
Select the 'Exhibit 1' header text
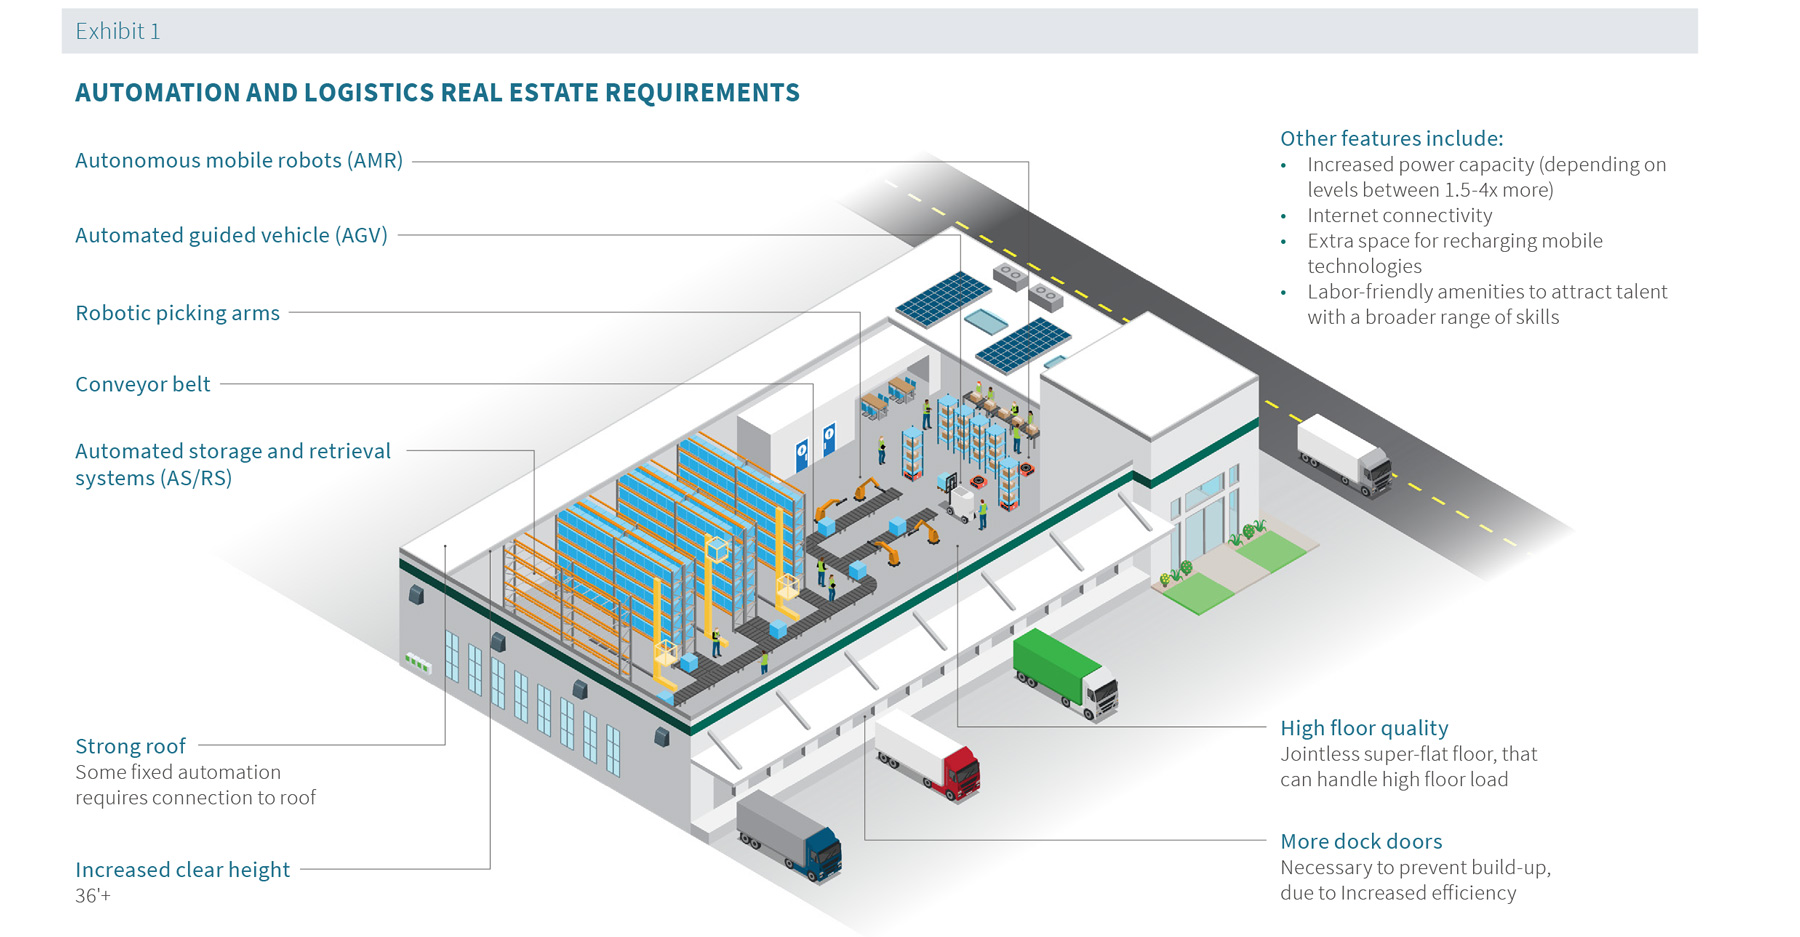tap(118, 31)
